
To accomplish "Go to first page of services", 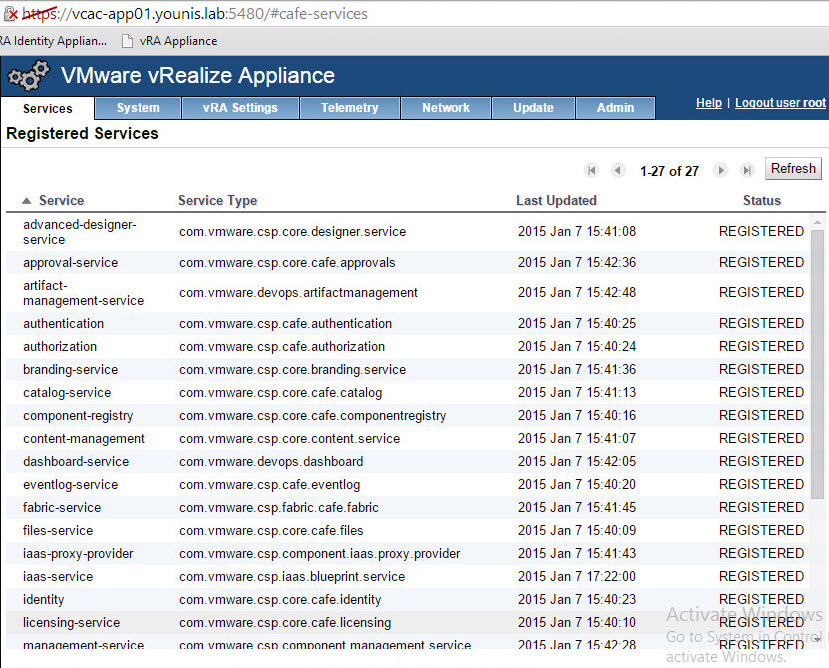I will point(592,171).
